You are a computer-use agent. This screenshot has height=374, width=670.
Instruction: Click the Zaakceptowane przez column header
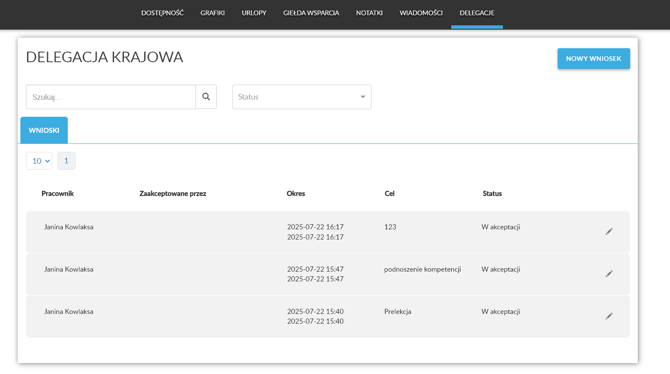point(173,194)
